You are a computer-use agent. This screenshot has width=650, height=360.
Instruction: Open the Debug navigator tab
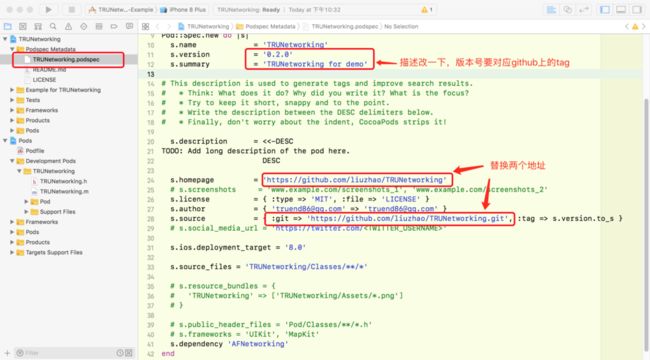pyautogui.click(x=99, y=27)
